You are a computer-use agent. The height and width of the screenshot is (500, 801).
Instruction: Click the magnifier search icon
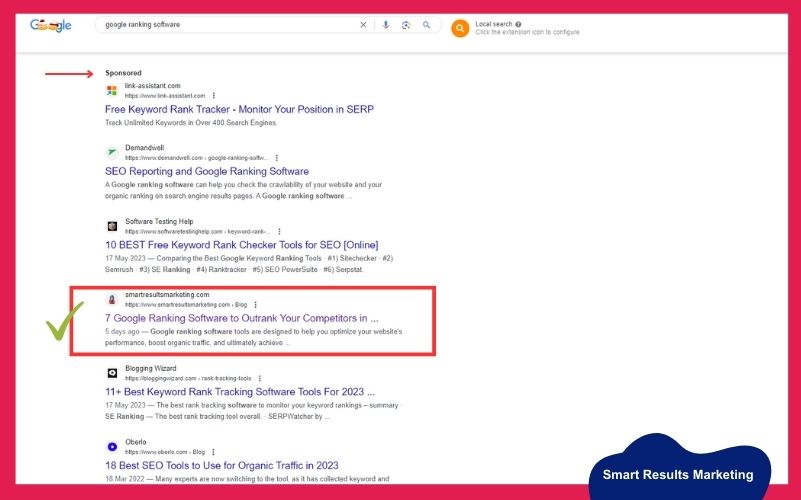(x=426, y=25)
